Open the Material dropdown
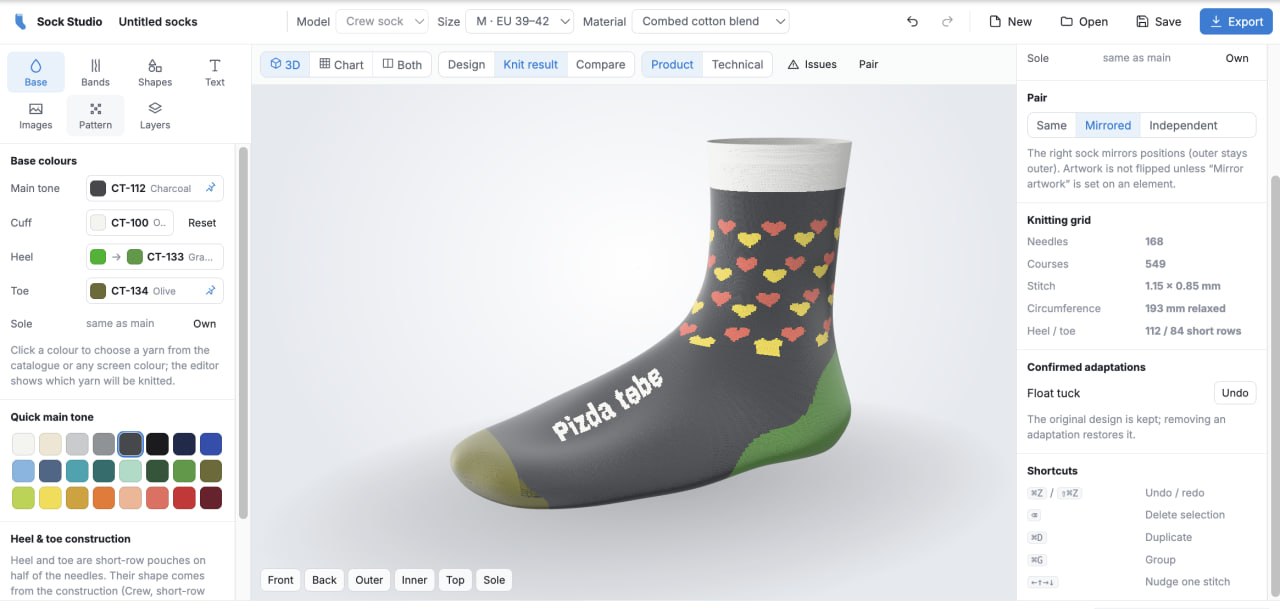1280x609 pixels. point(710,21)
